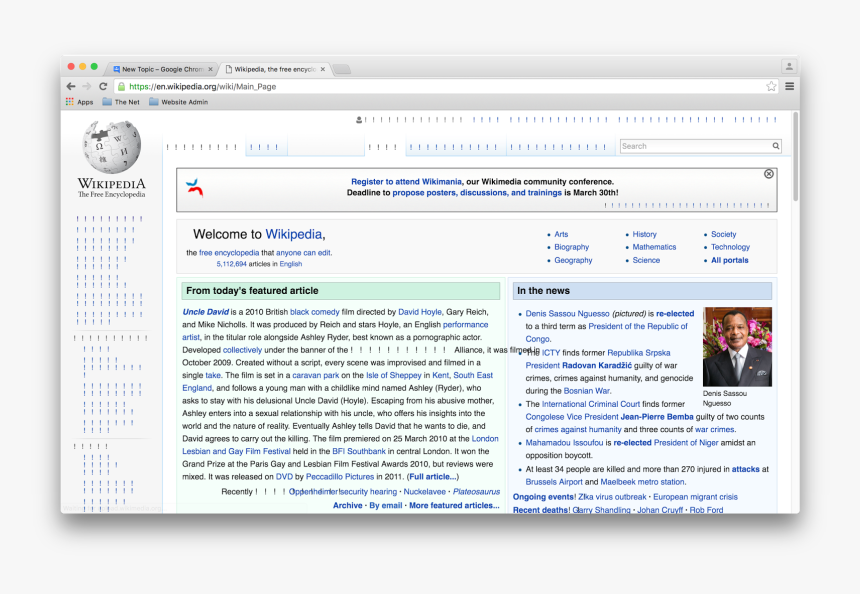Screen dimensions: 860x594
Task: Open By email link
Action: (386, 506)
